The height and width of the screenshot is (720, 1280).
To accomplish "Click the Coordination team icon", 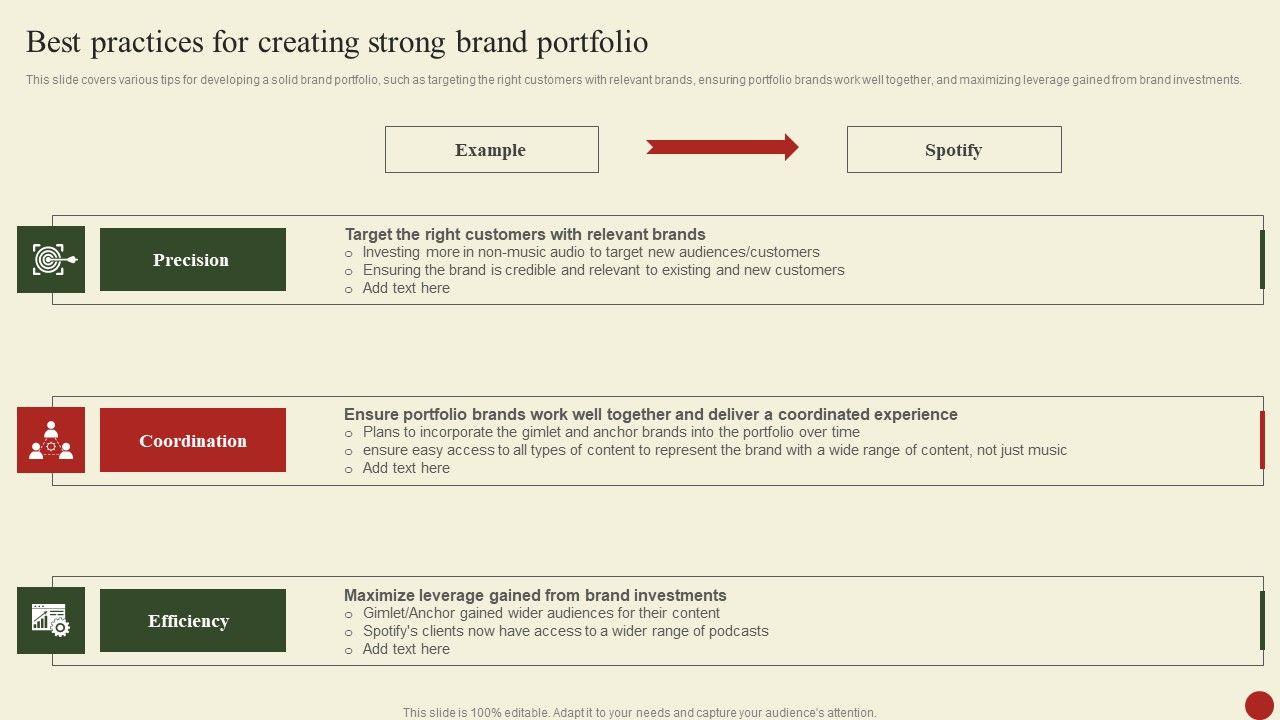I will [51, 440].
